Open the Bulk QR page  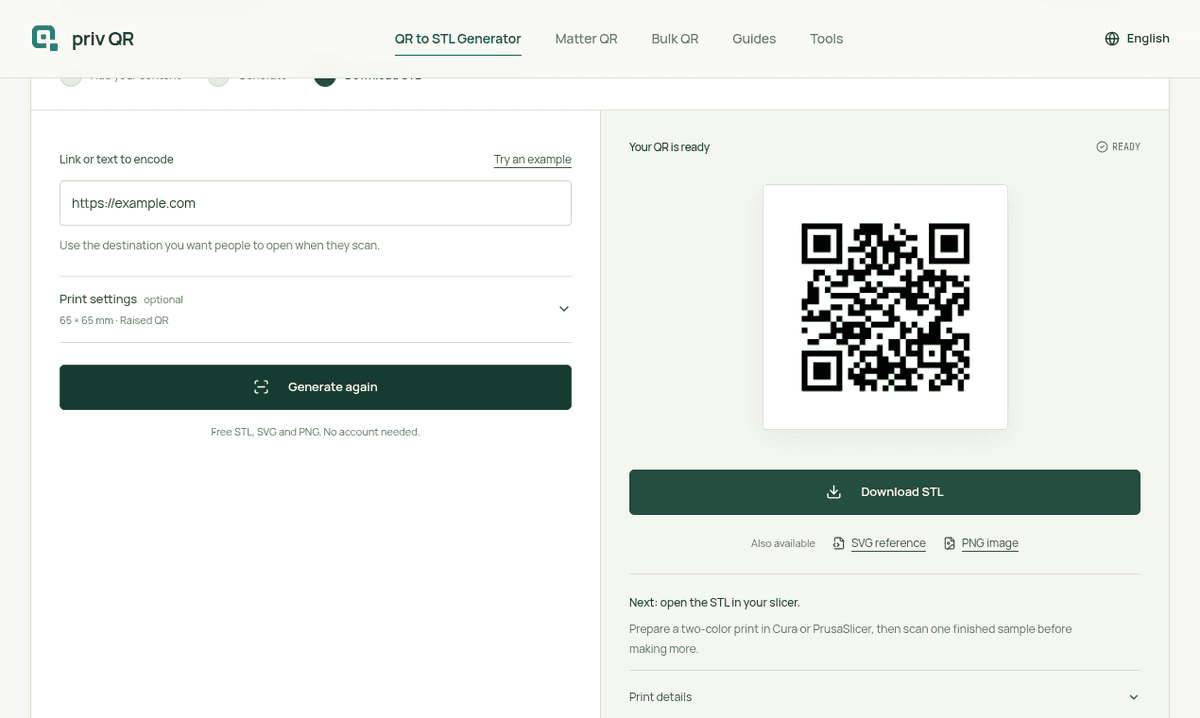pyautogui.click(x=675, y=39)
